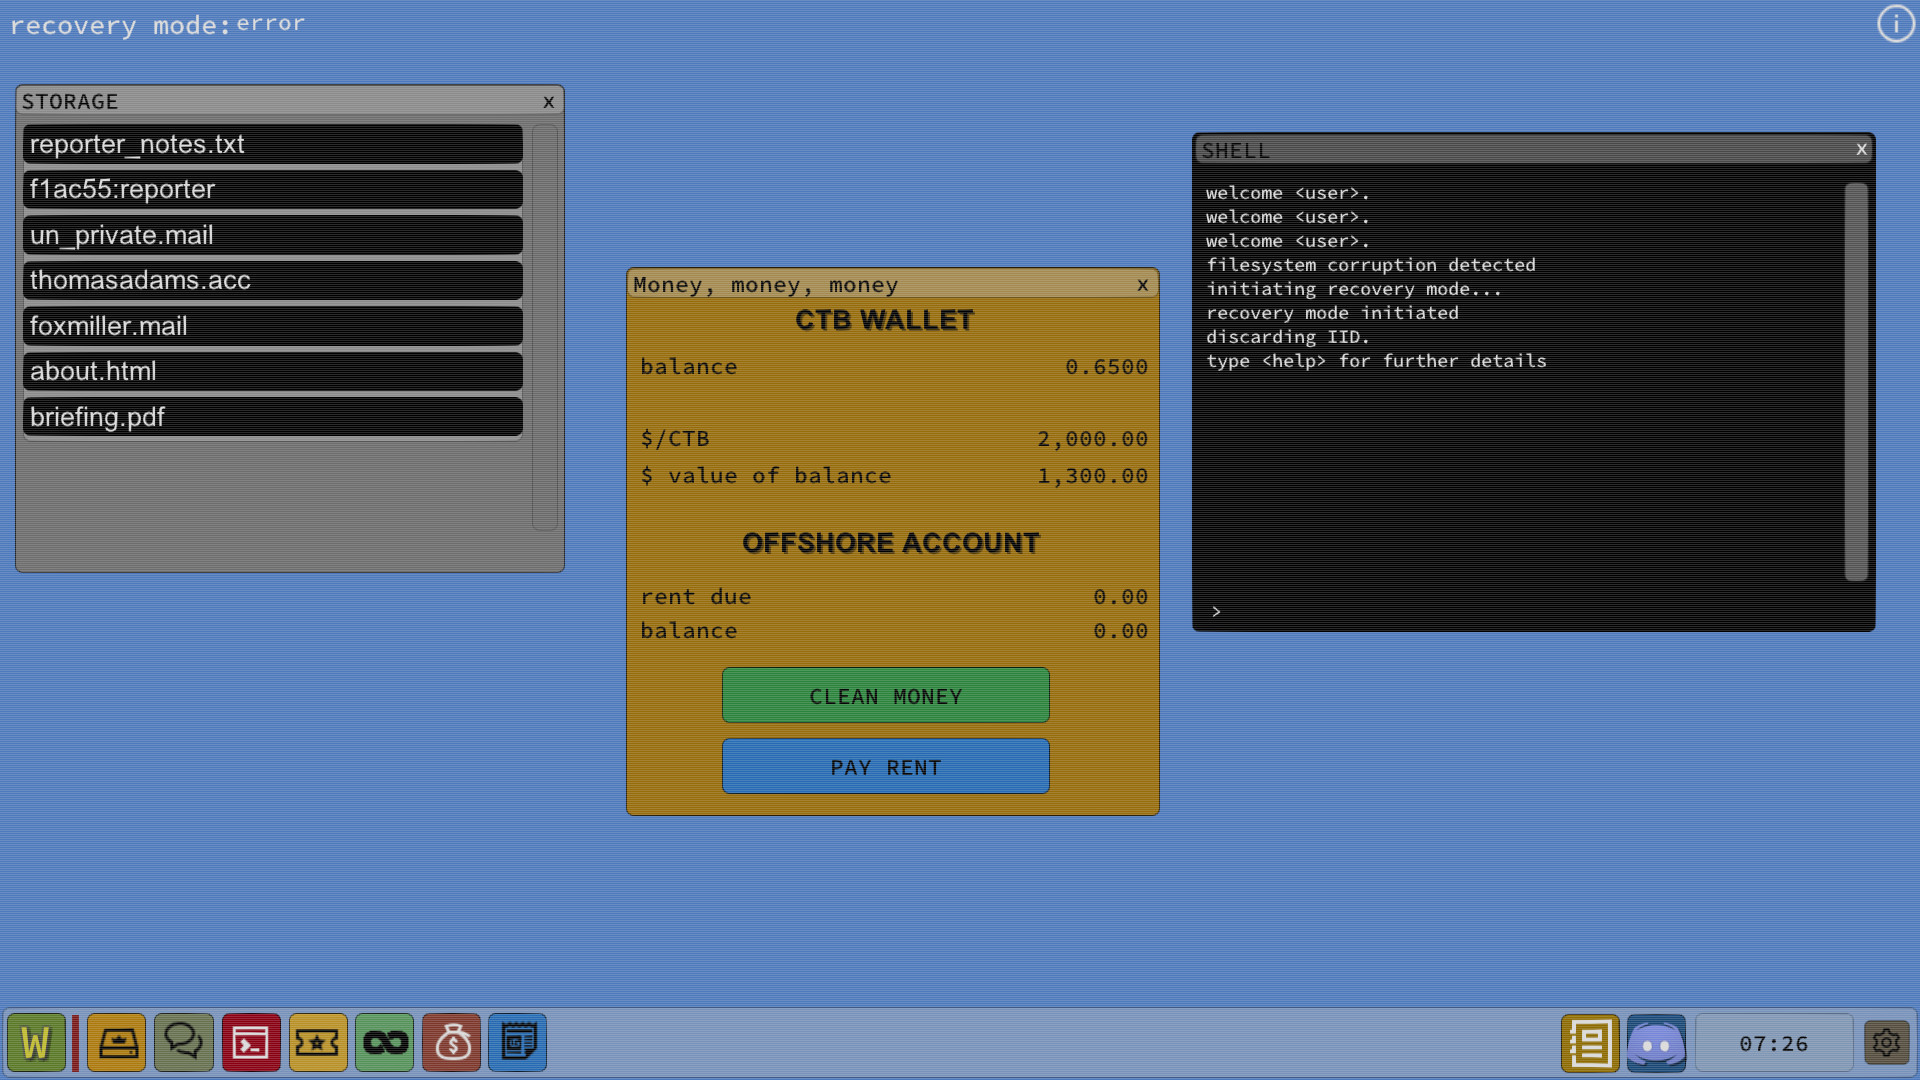
Task: Open the settings gear in the taskbar
Action: 1888,1042
